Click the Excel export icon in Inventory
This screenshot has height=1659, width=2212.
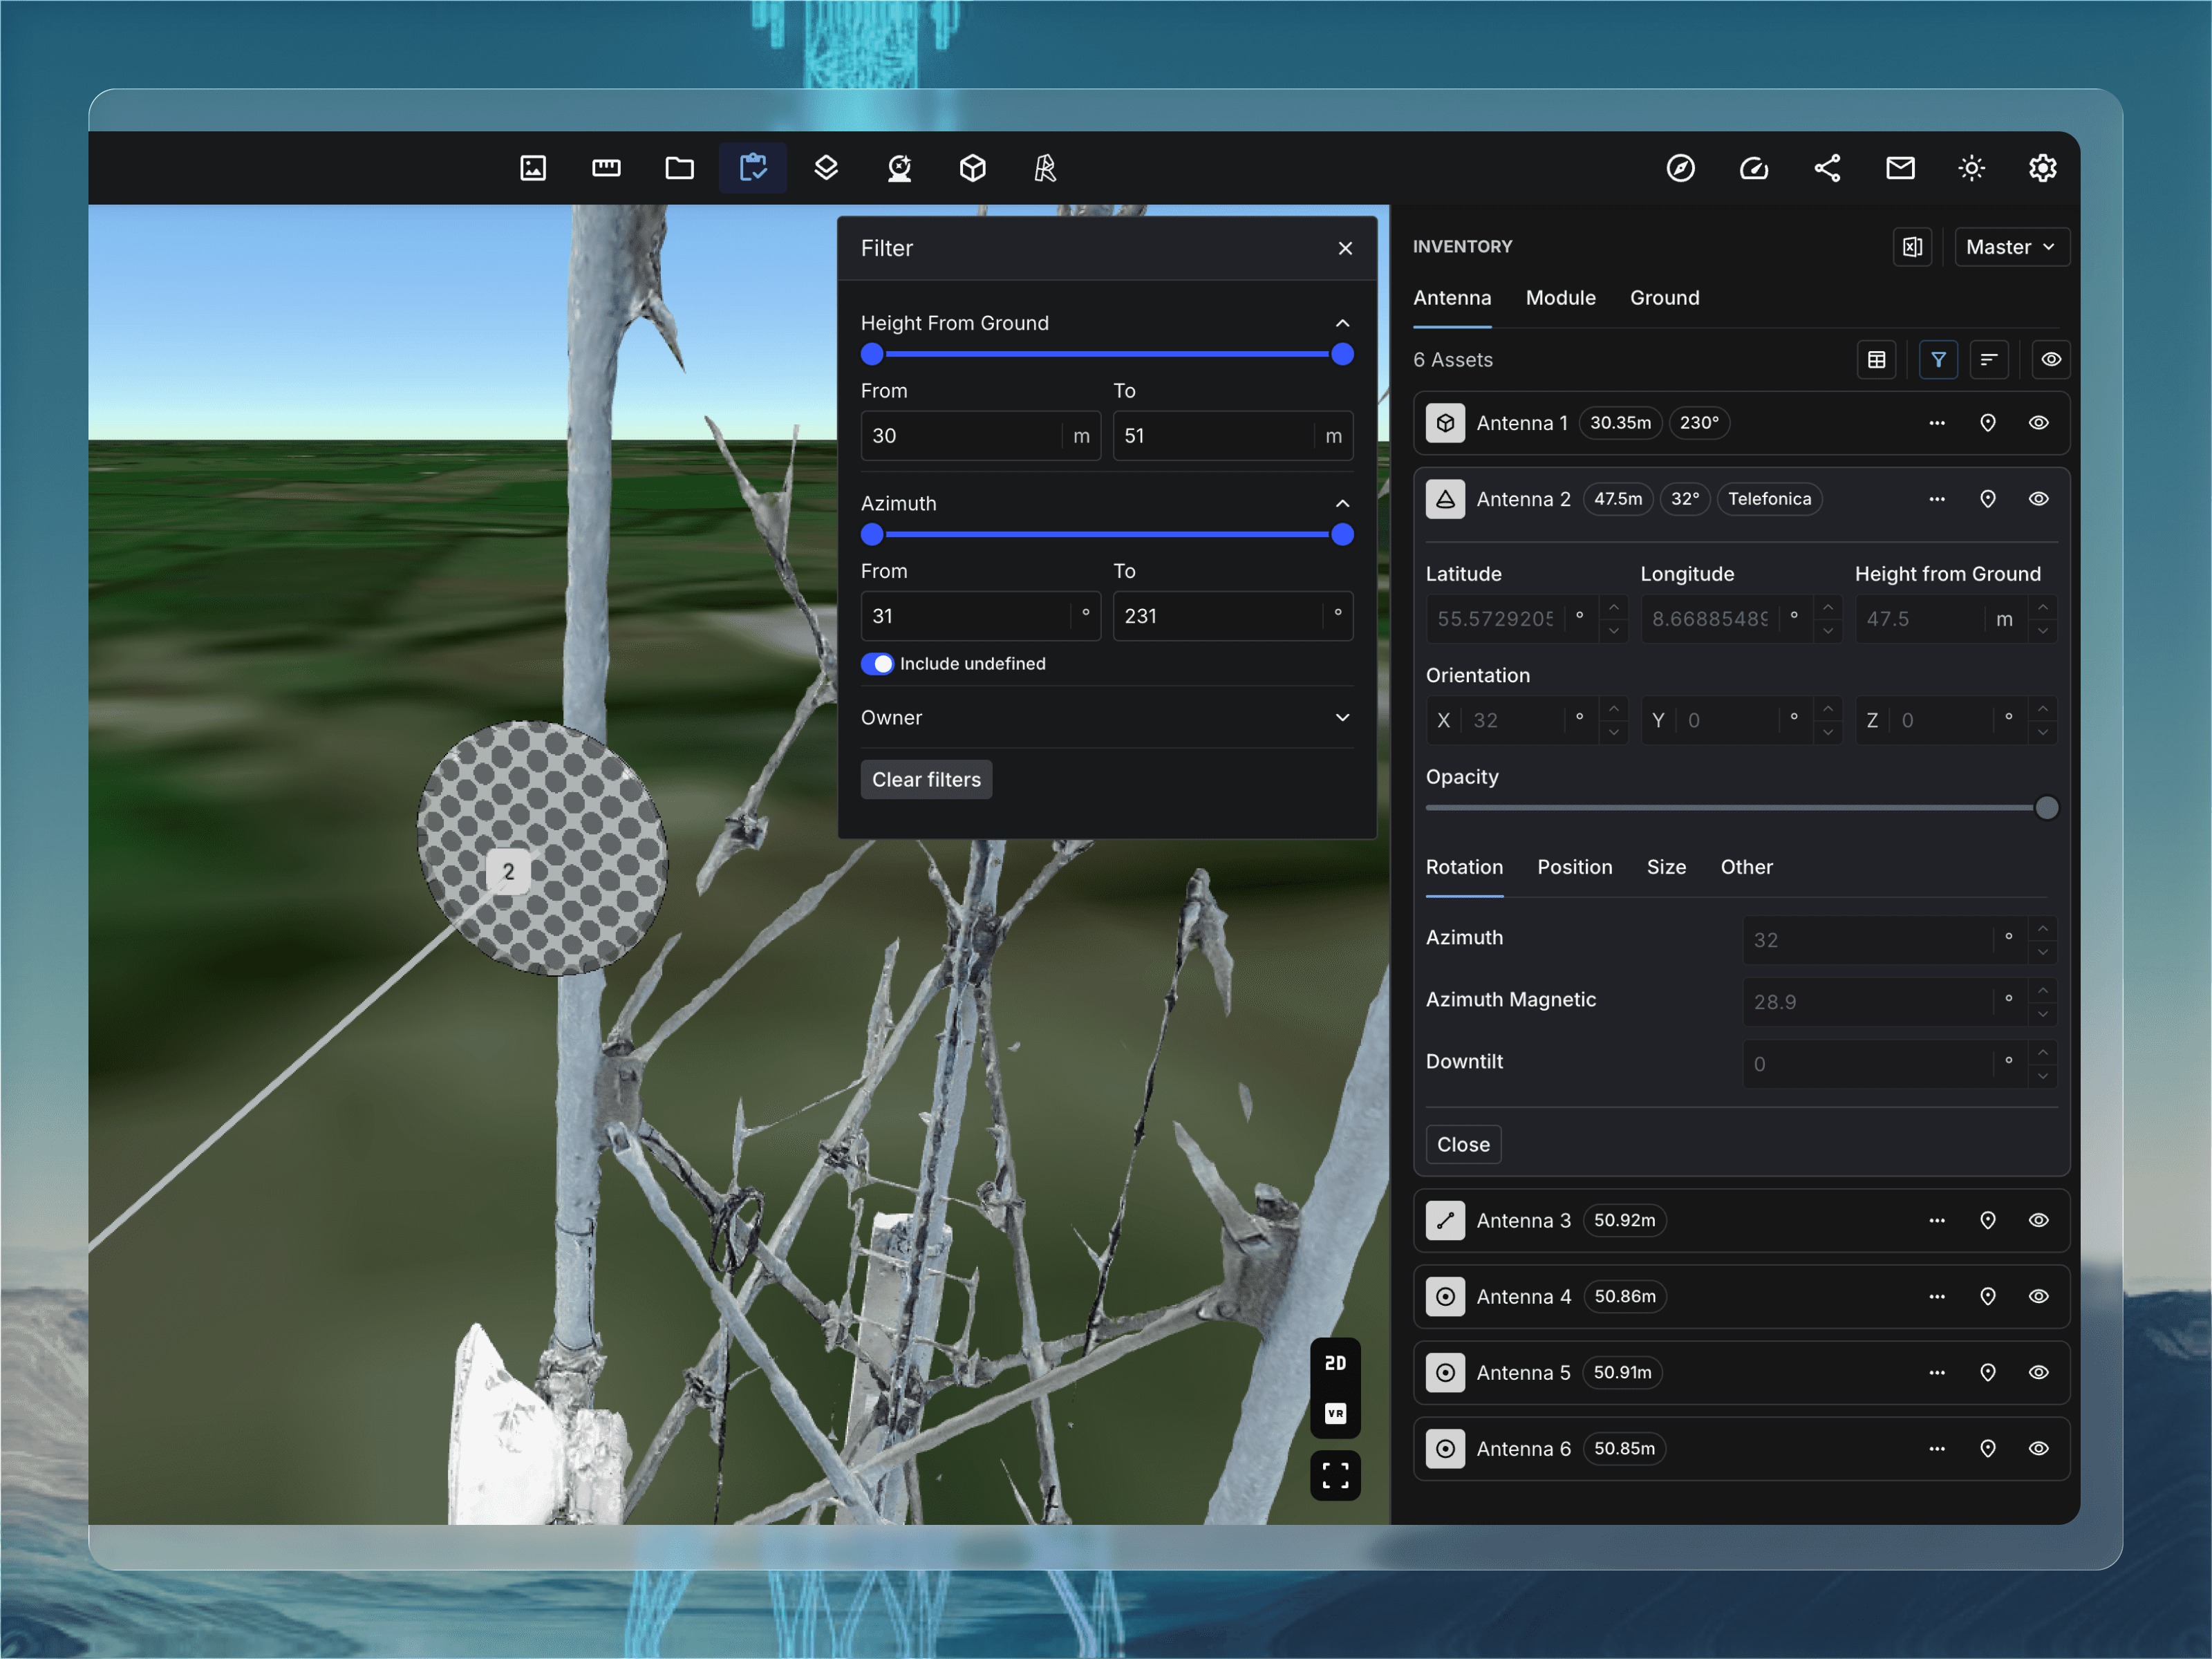[1911, 247]
